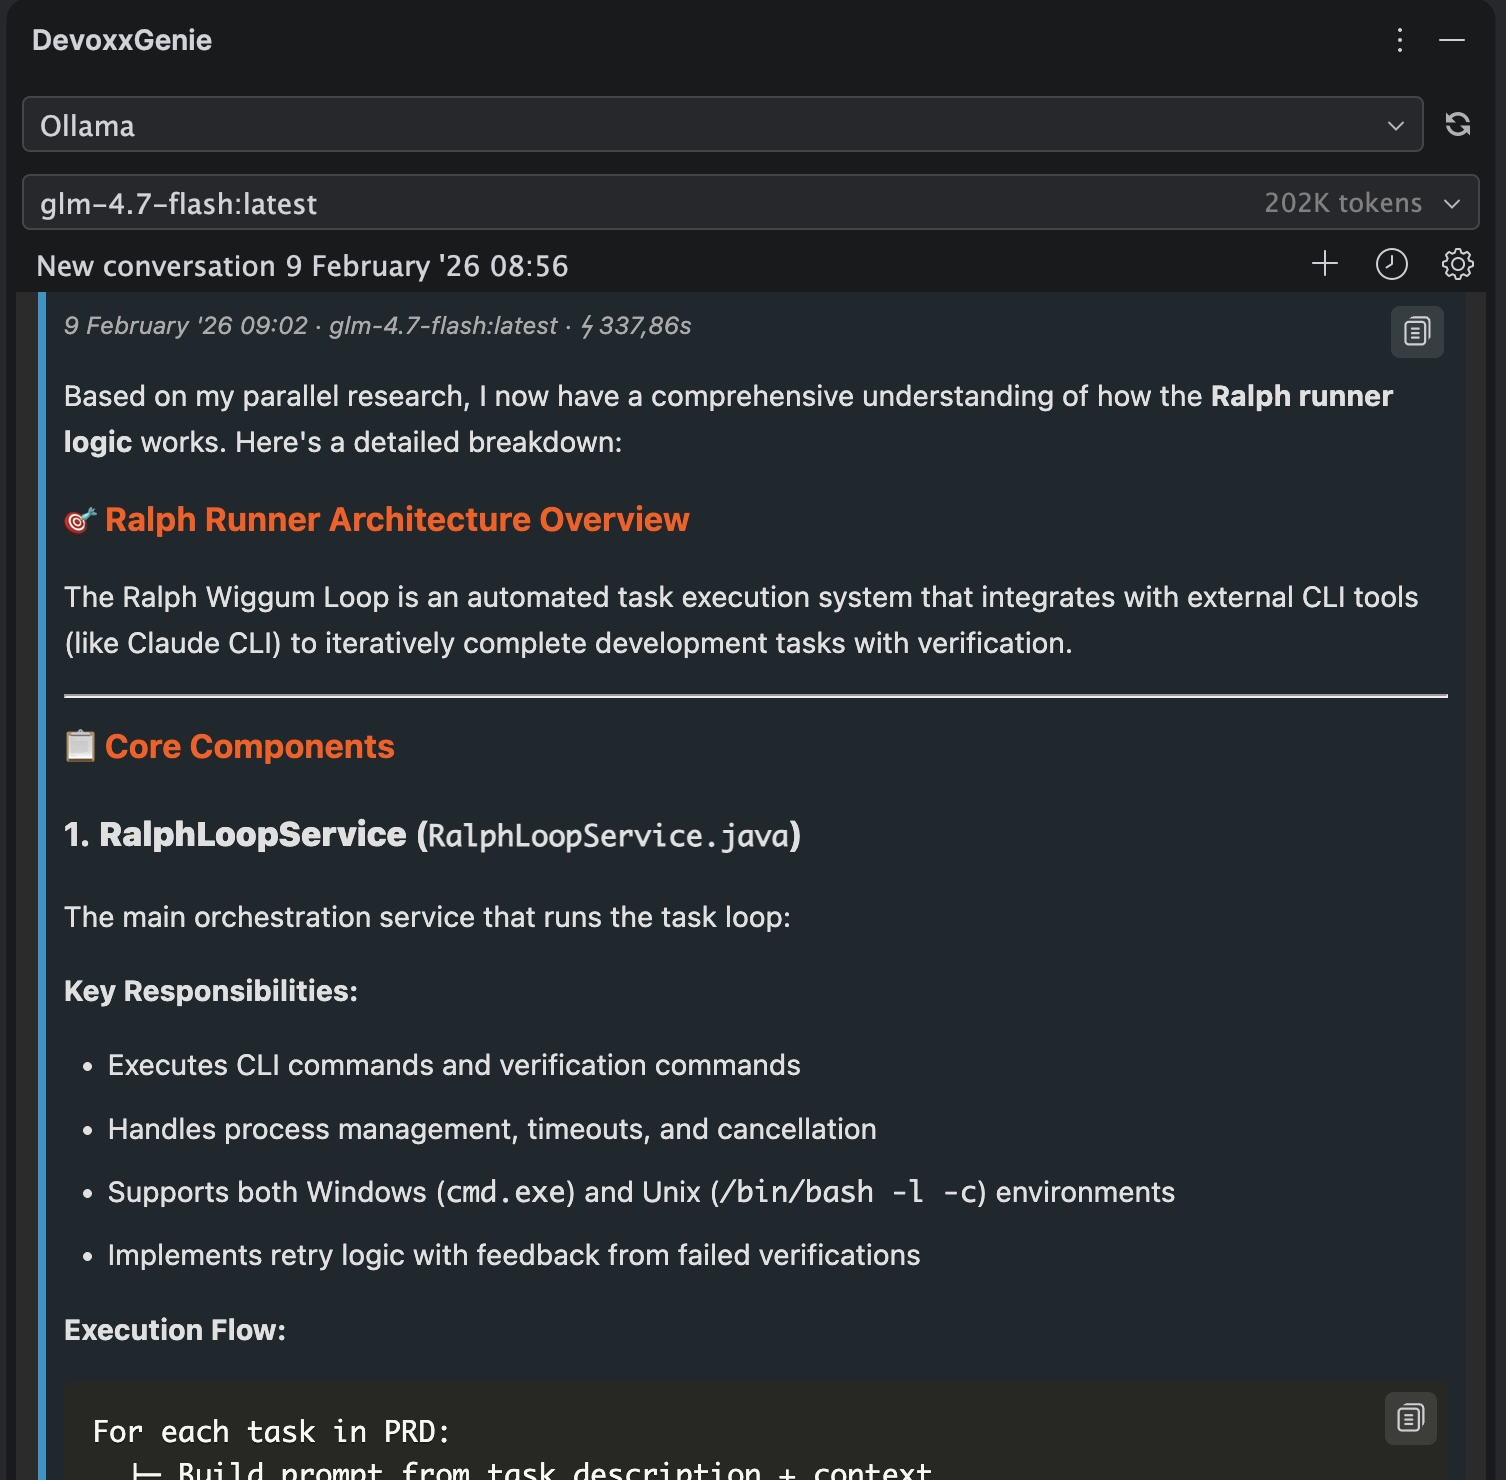Image resolution: width=1506 pixels, height=1480 pixels.
Task: Open DevoxxGenie settings via the gear icon
Action: 1457,264
